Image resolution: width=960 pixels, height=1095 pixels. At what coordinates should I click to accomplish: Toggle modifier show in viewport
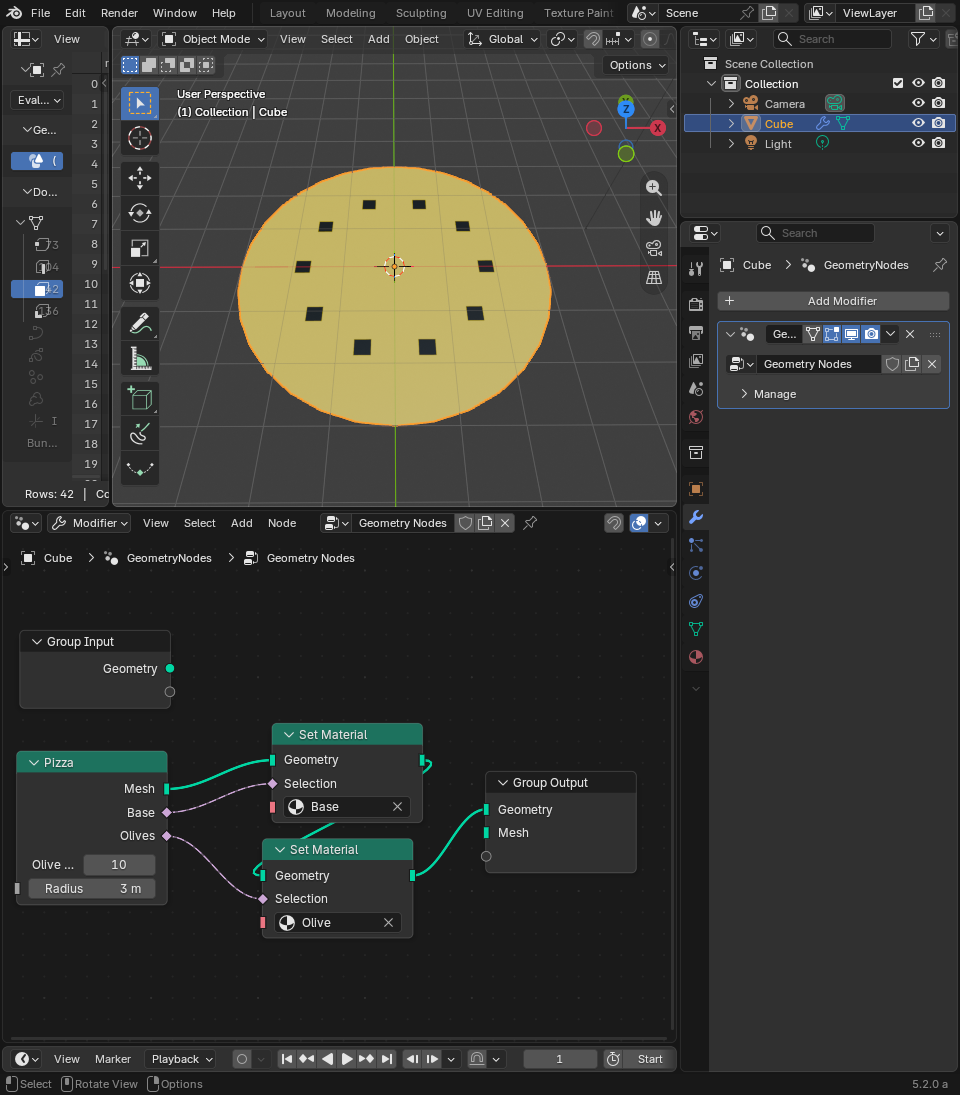(x=851, y=334)
